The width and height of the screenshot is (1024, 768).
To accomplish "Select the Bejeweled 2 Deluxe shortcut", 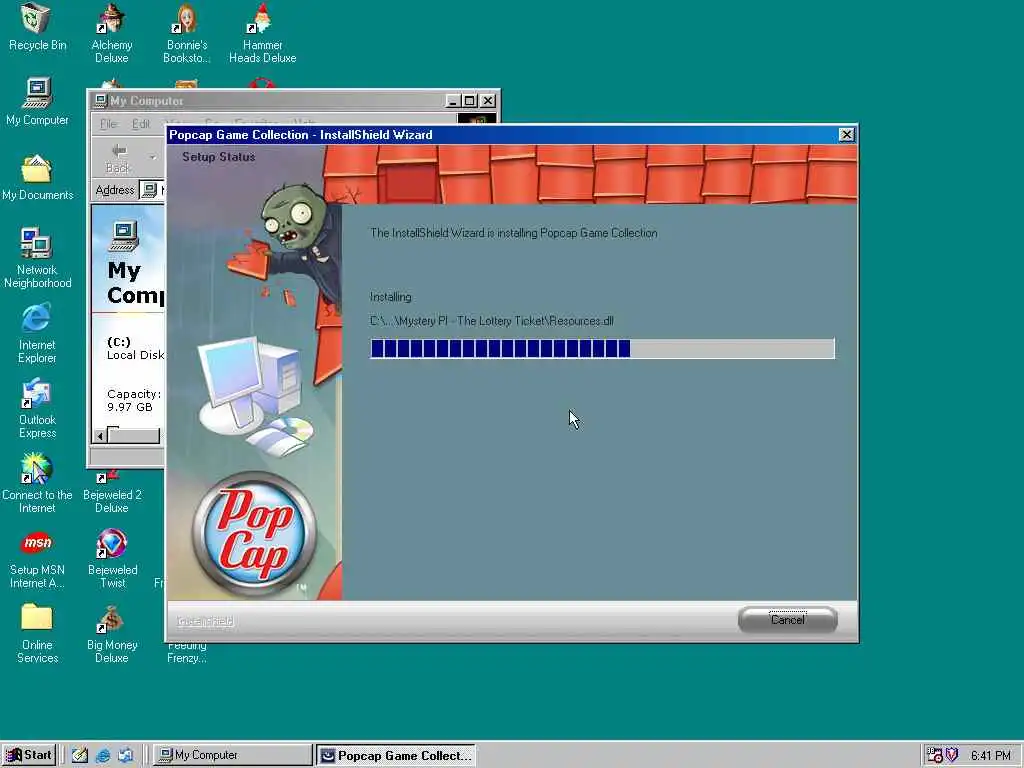I will click(112, 493).
